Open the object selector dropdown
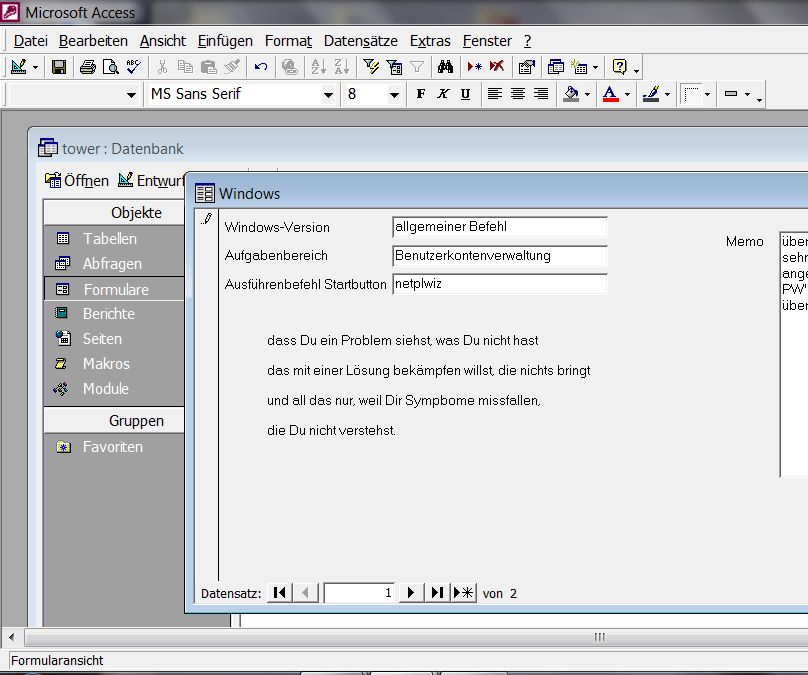Viewport: 808px width, 675px height. pos(131,95)
